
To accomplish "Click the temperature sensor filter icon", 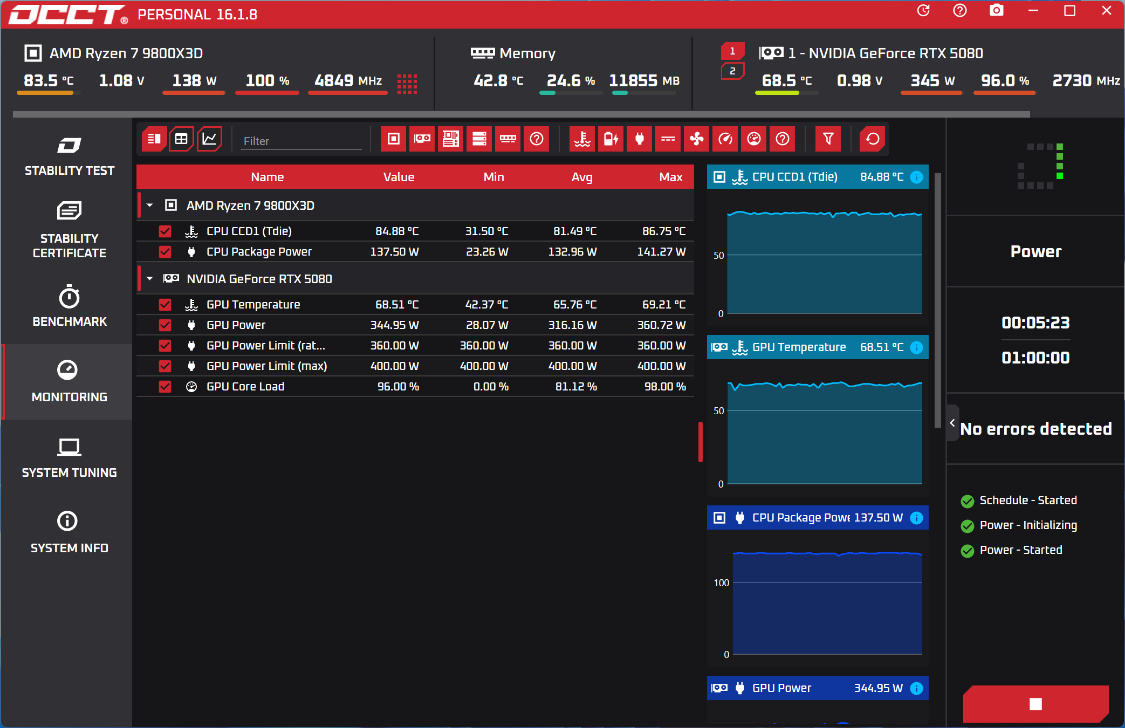I will [x=582, y=139].
